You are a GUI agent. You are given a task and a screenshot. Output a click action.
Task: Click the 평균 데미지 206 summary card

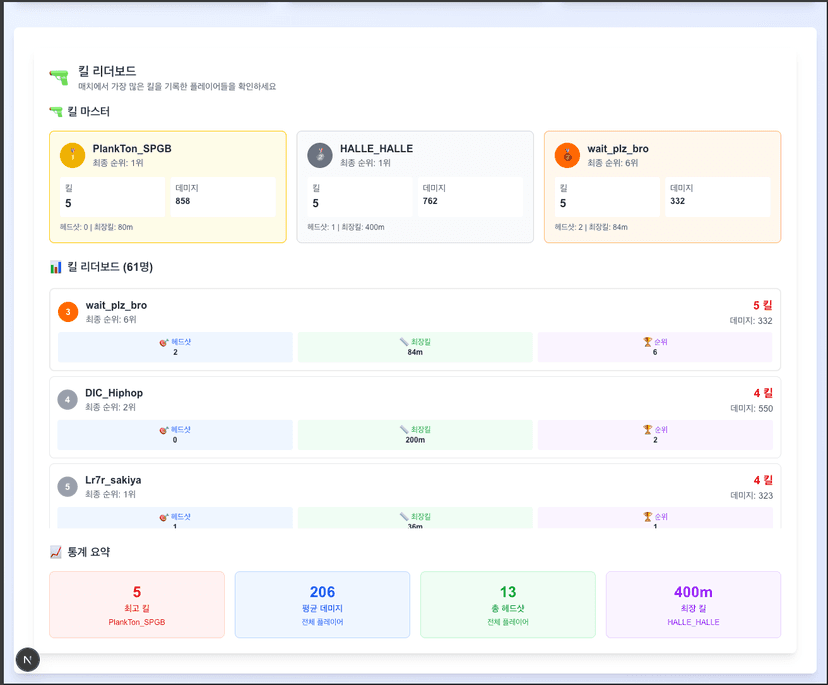pos(322,605)
